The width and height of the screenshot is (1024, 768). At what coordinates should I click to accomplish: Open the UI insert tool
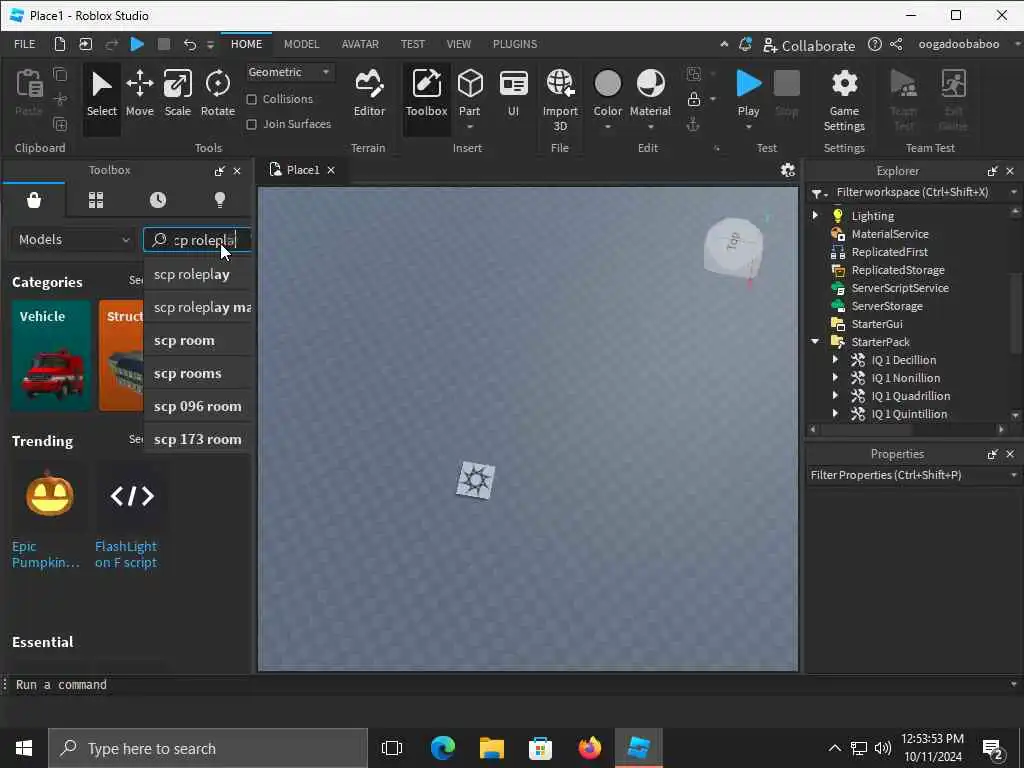click(x=513, y=94)
